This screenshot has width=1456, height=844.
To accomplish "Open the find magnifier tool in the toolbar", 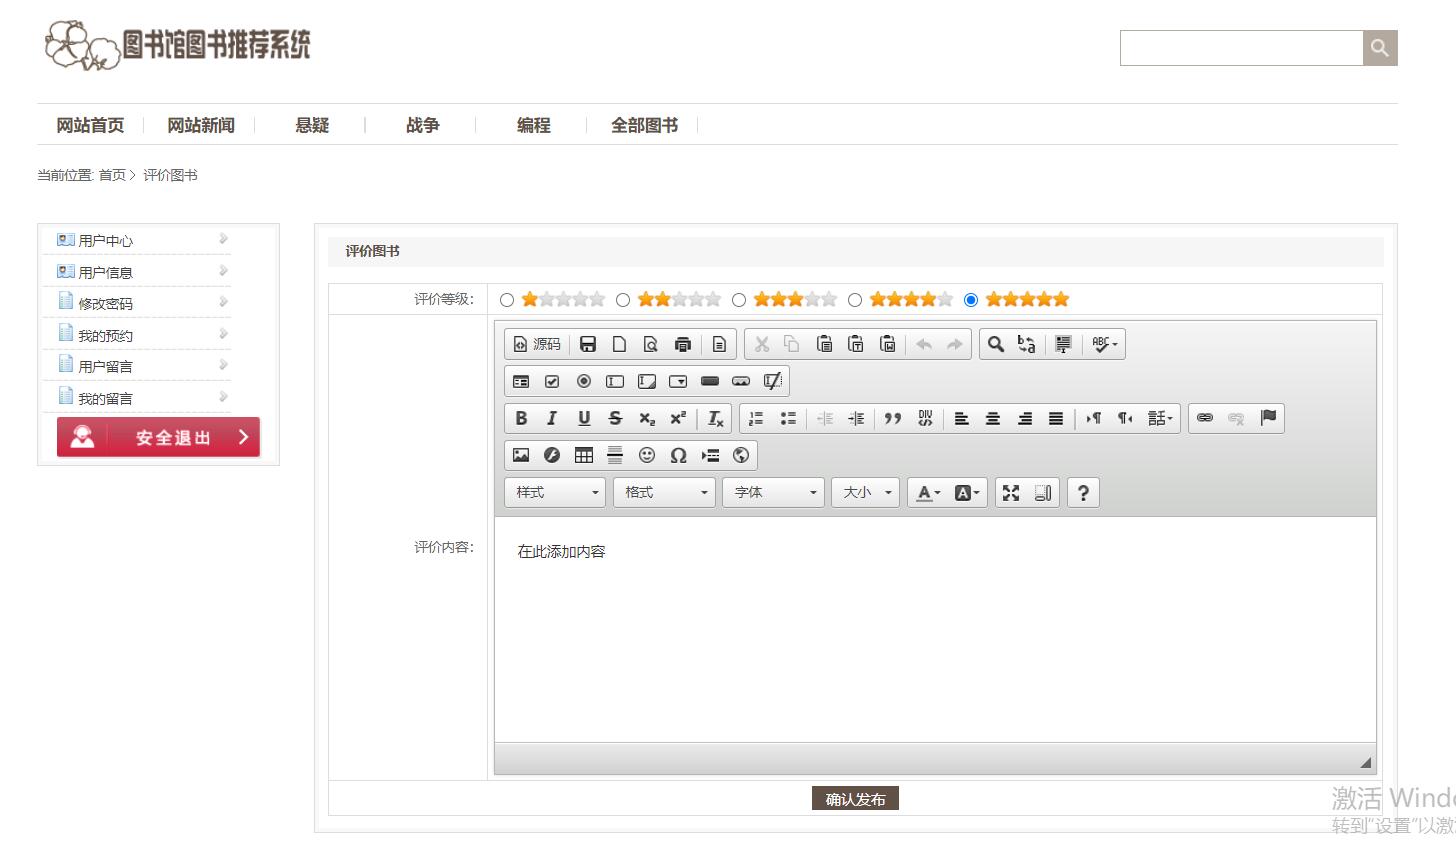I will pos(995,344).
